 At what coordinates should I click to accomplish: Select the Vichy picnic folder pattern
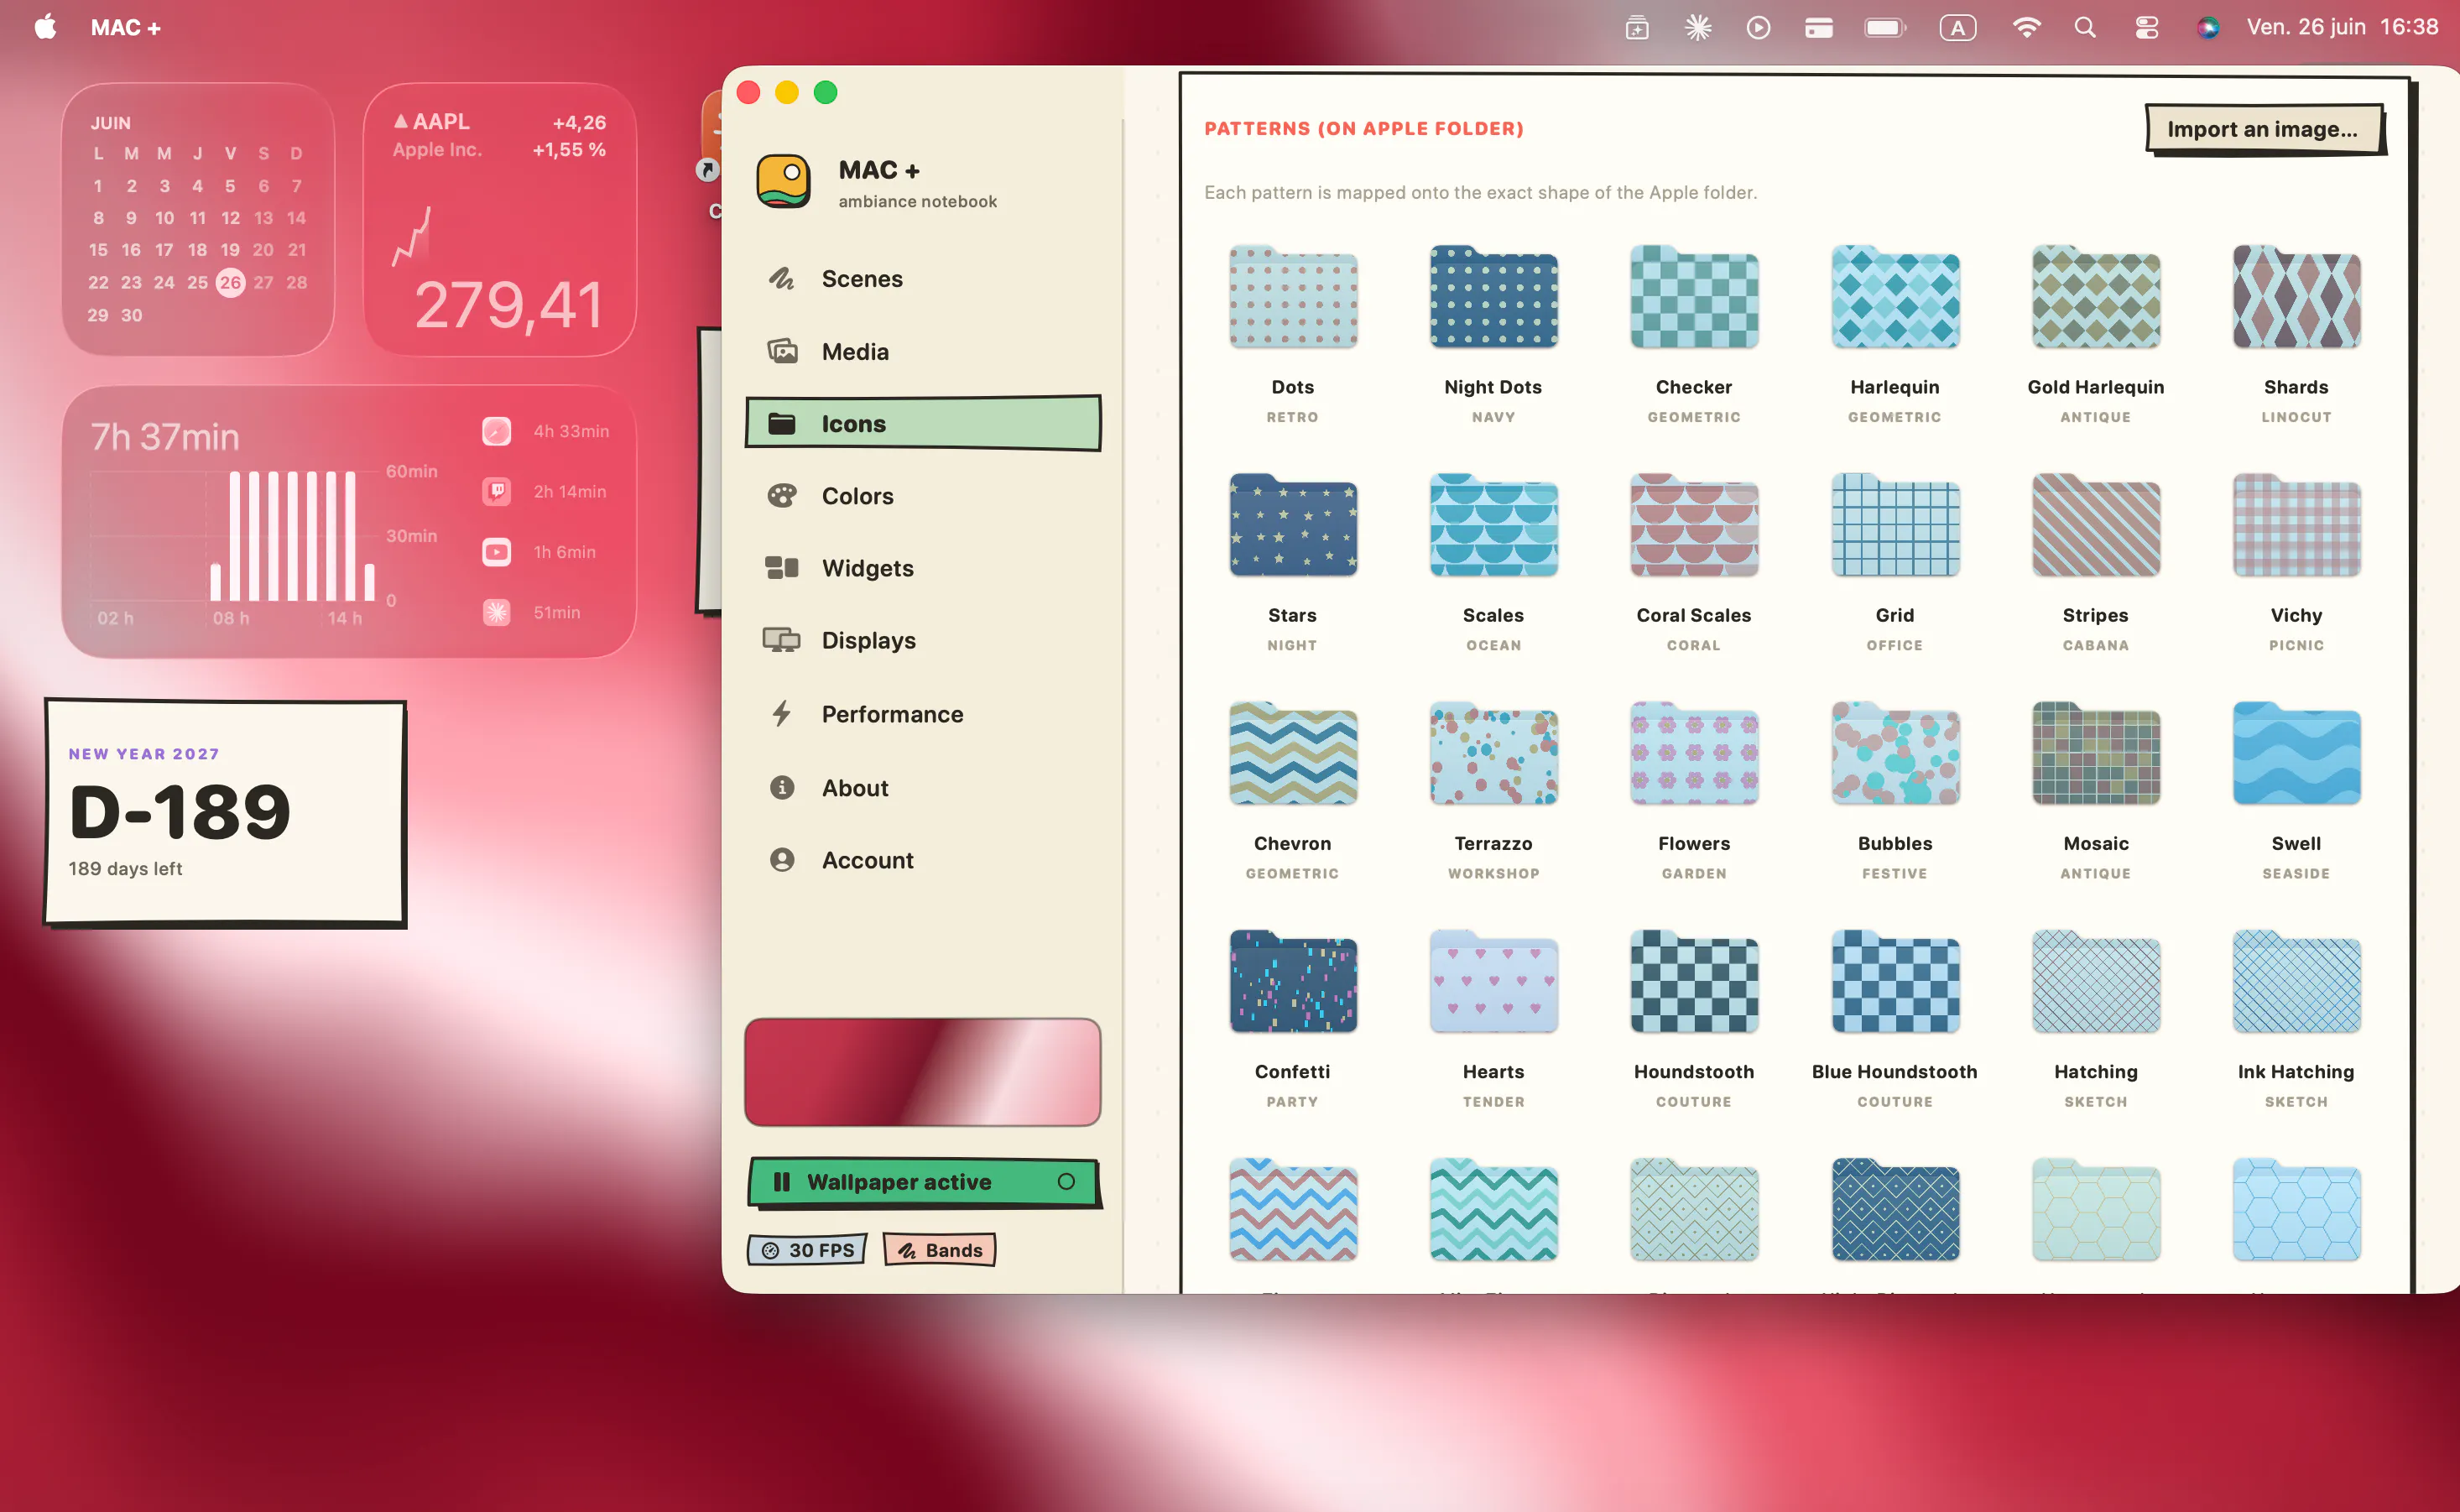(x=2297, y=525)
